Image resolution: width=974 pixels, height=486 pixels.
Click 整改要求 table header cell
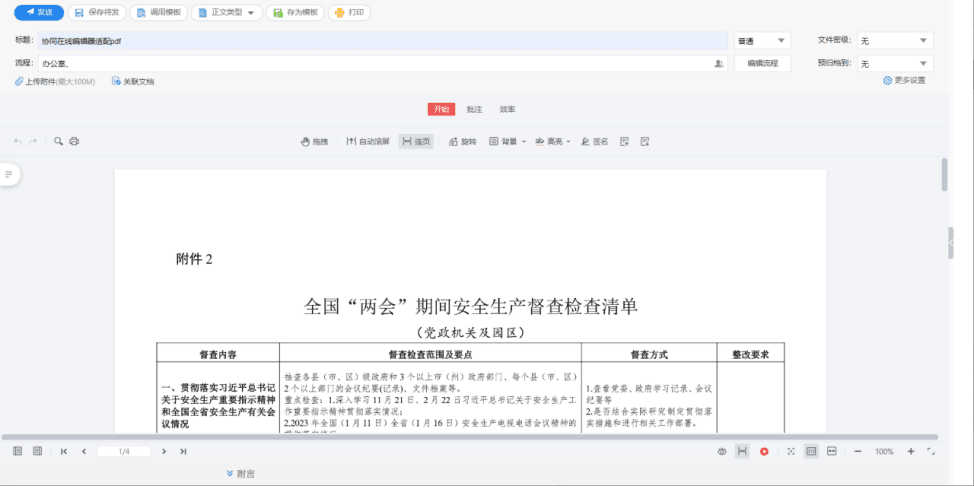coord(751,354)
